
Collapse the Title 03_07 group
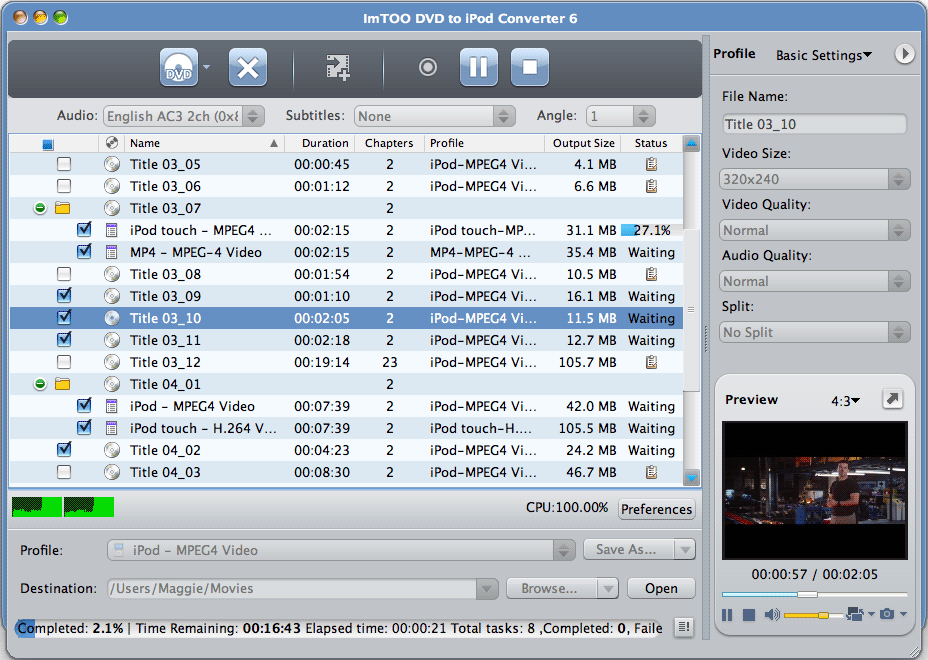[x=40, y=208]
